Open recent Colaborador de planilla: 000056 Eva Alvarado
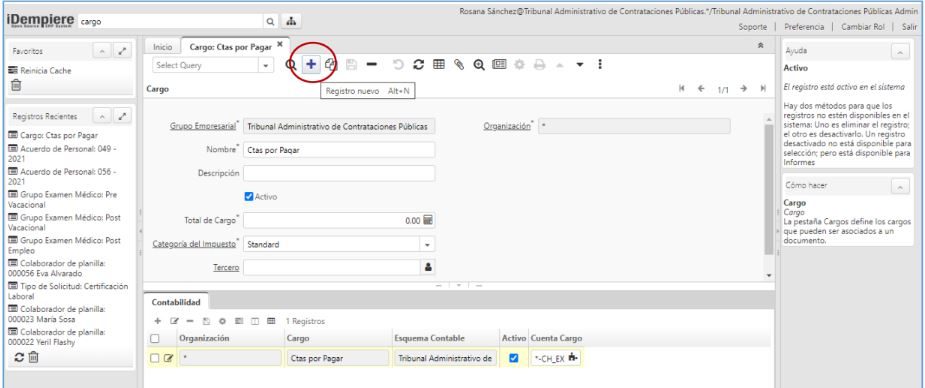The height and width of the screenshot is (388, 925). tap(57, 268)
